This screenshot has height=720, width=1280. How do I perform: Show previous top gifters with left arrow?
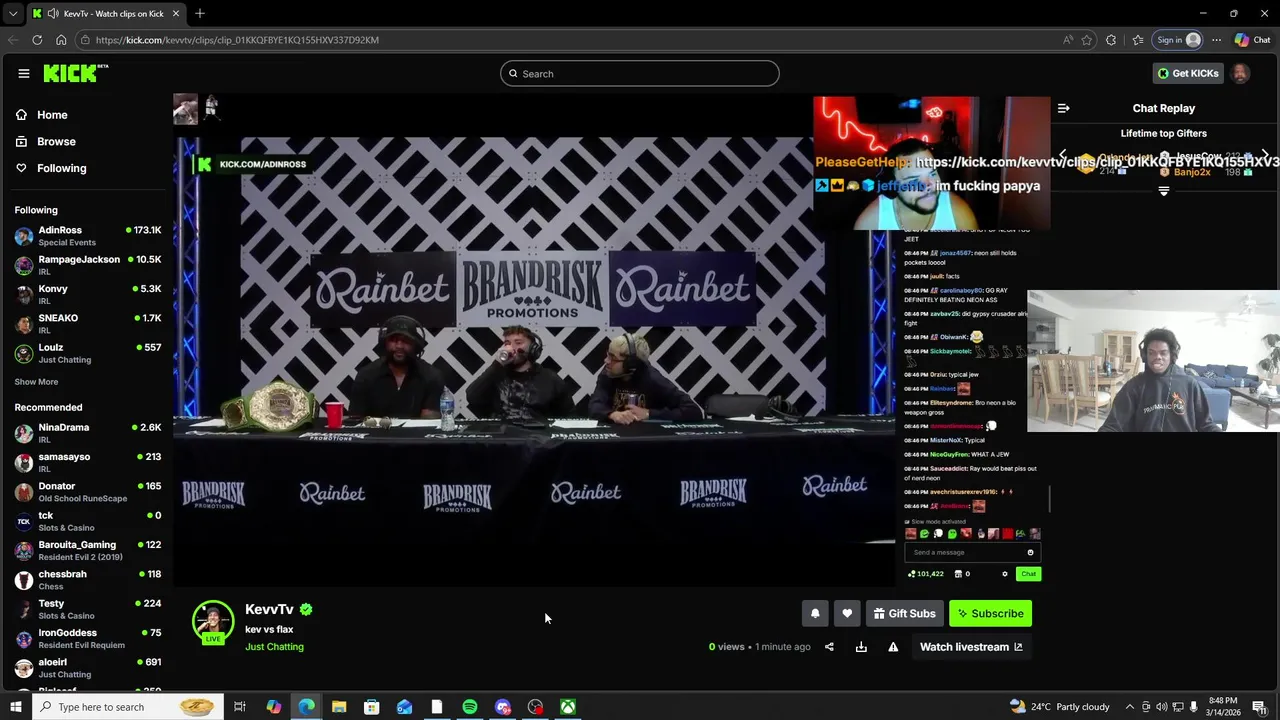tap(1063, 156)
